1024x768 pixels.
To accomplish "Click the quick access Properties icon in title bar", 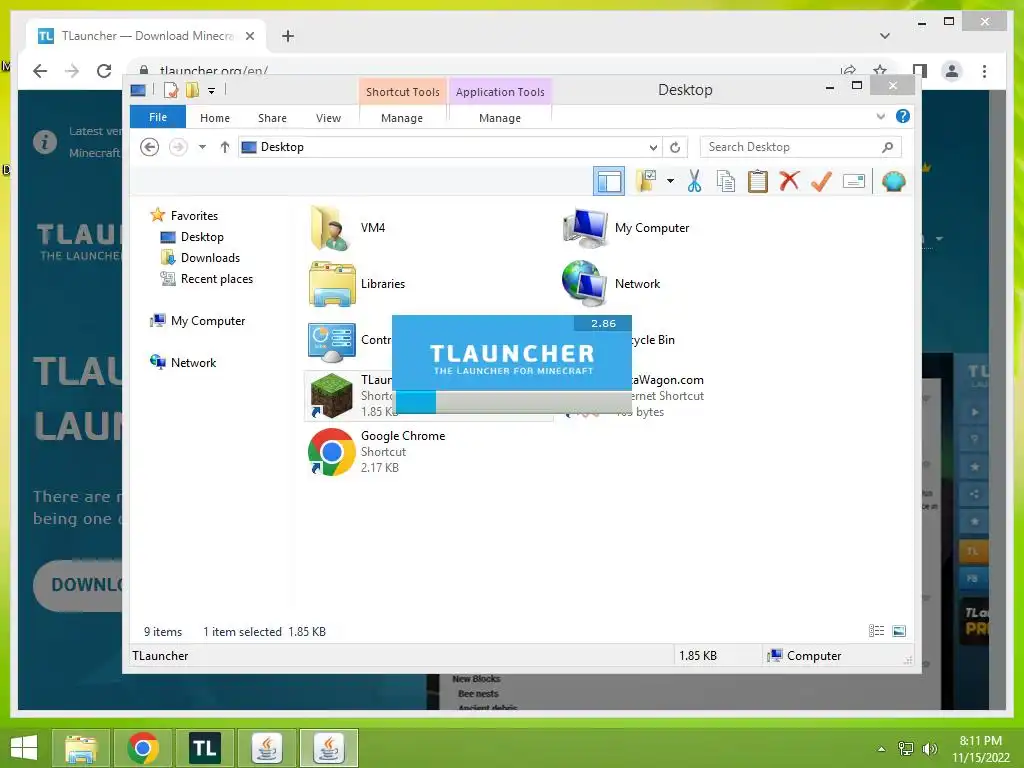I will pyautogui.click(x=170, y=90).
